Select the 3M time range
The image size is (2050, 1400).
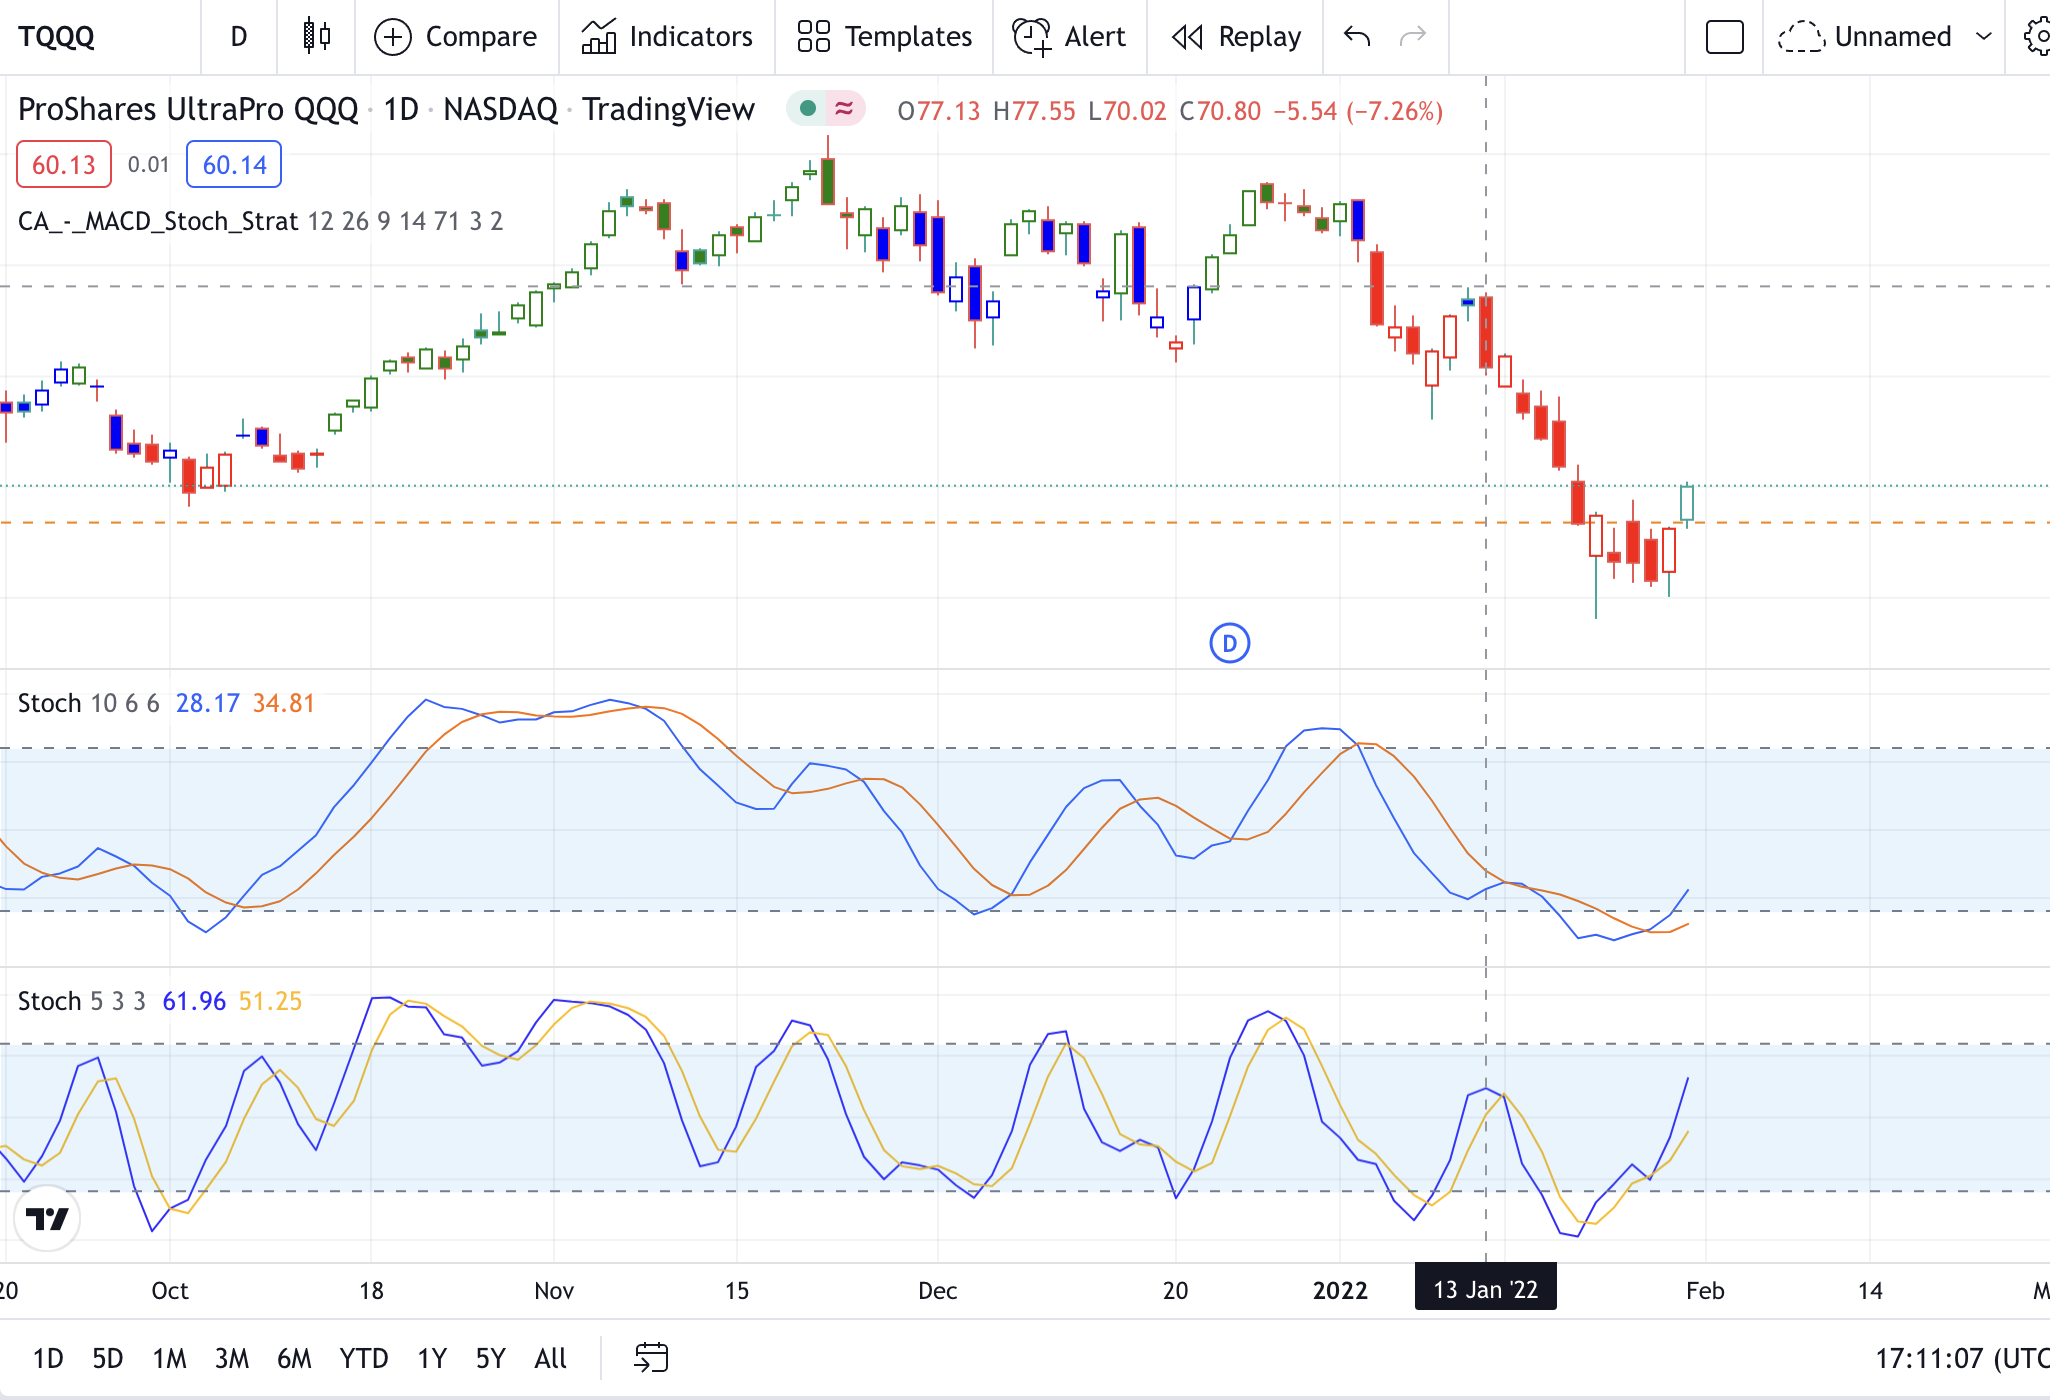(232, 1358)
